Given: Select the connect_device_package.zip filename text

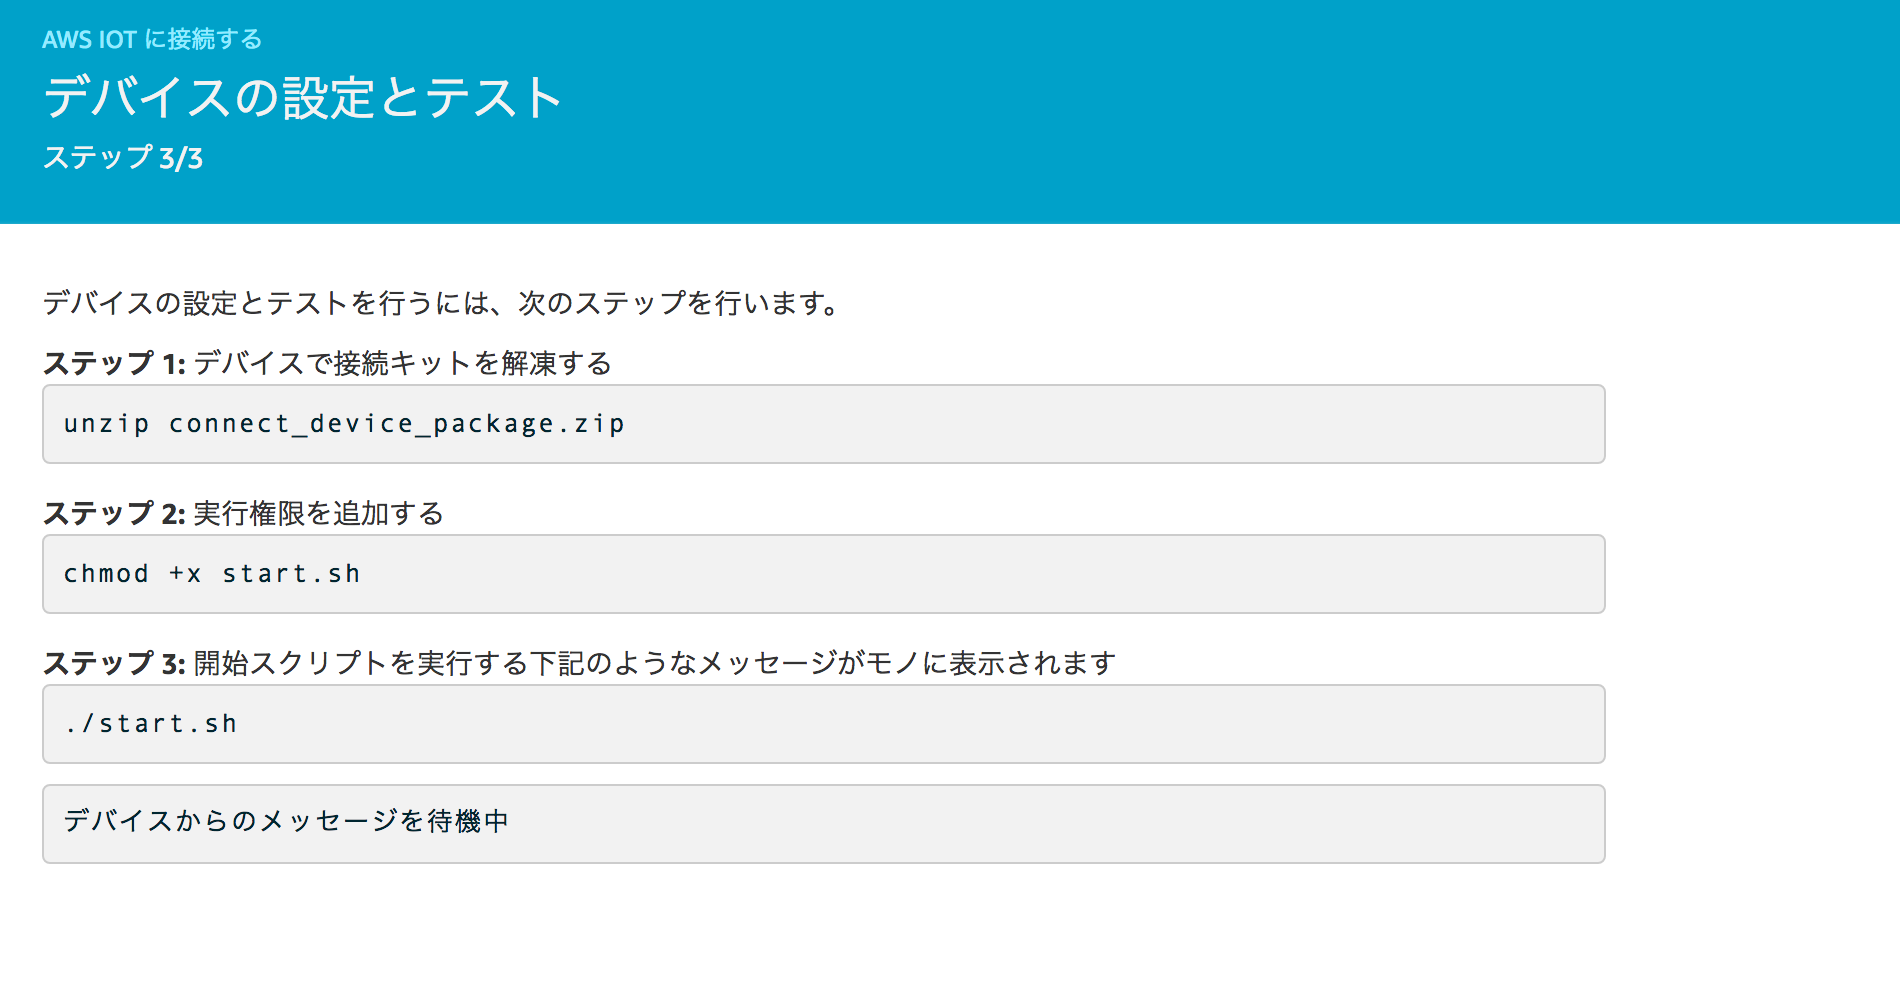Looking at the screenshot, I should [x=397, y=424].
